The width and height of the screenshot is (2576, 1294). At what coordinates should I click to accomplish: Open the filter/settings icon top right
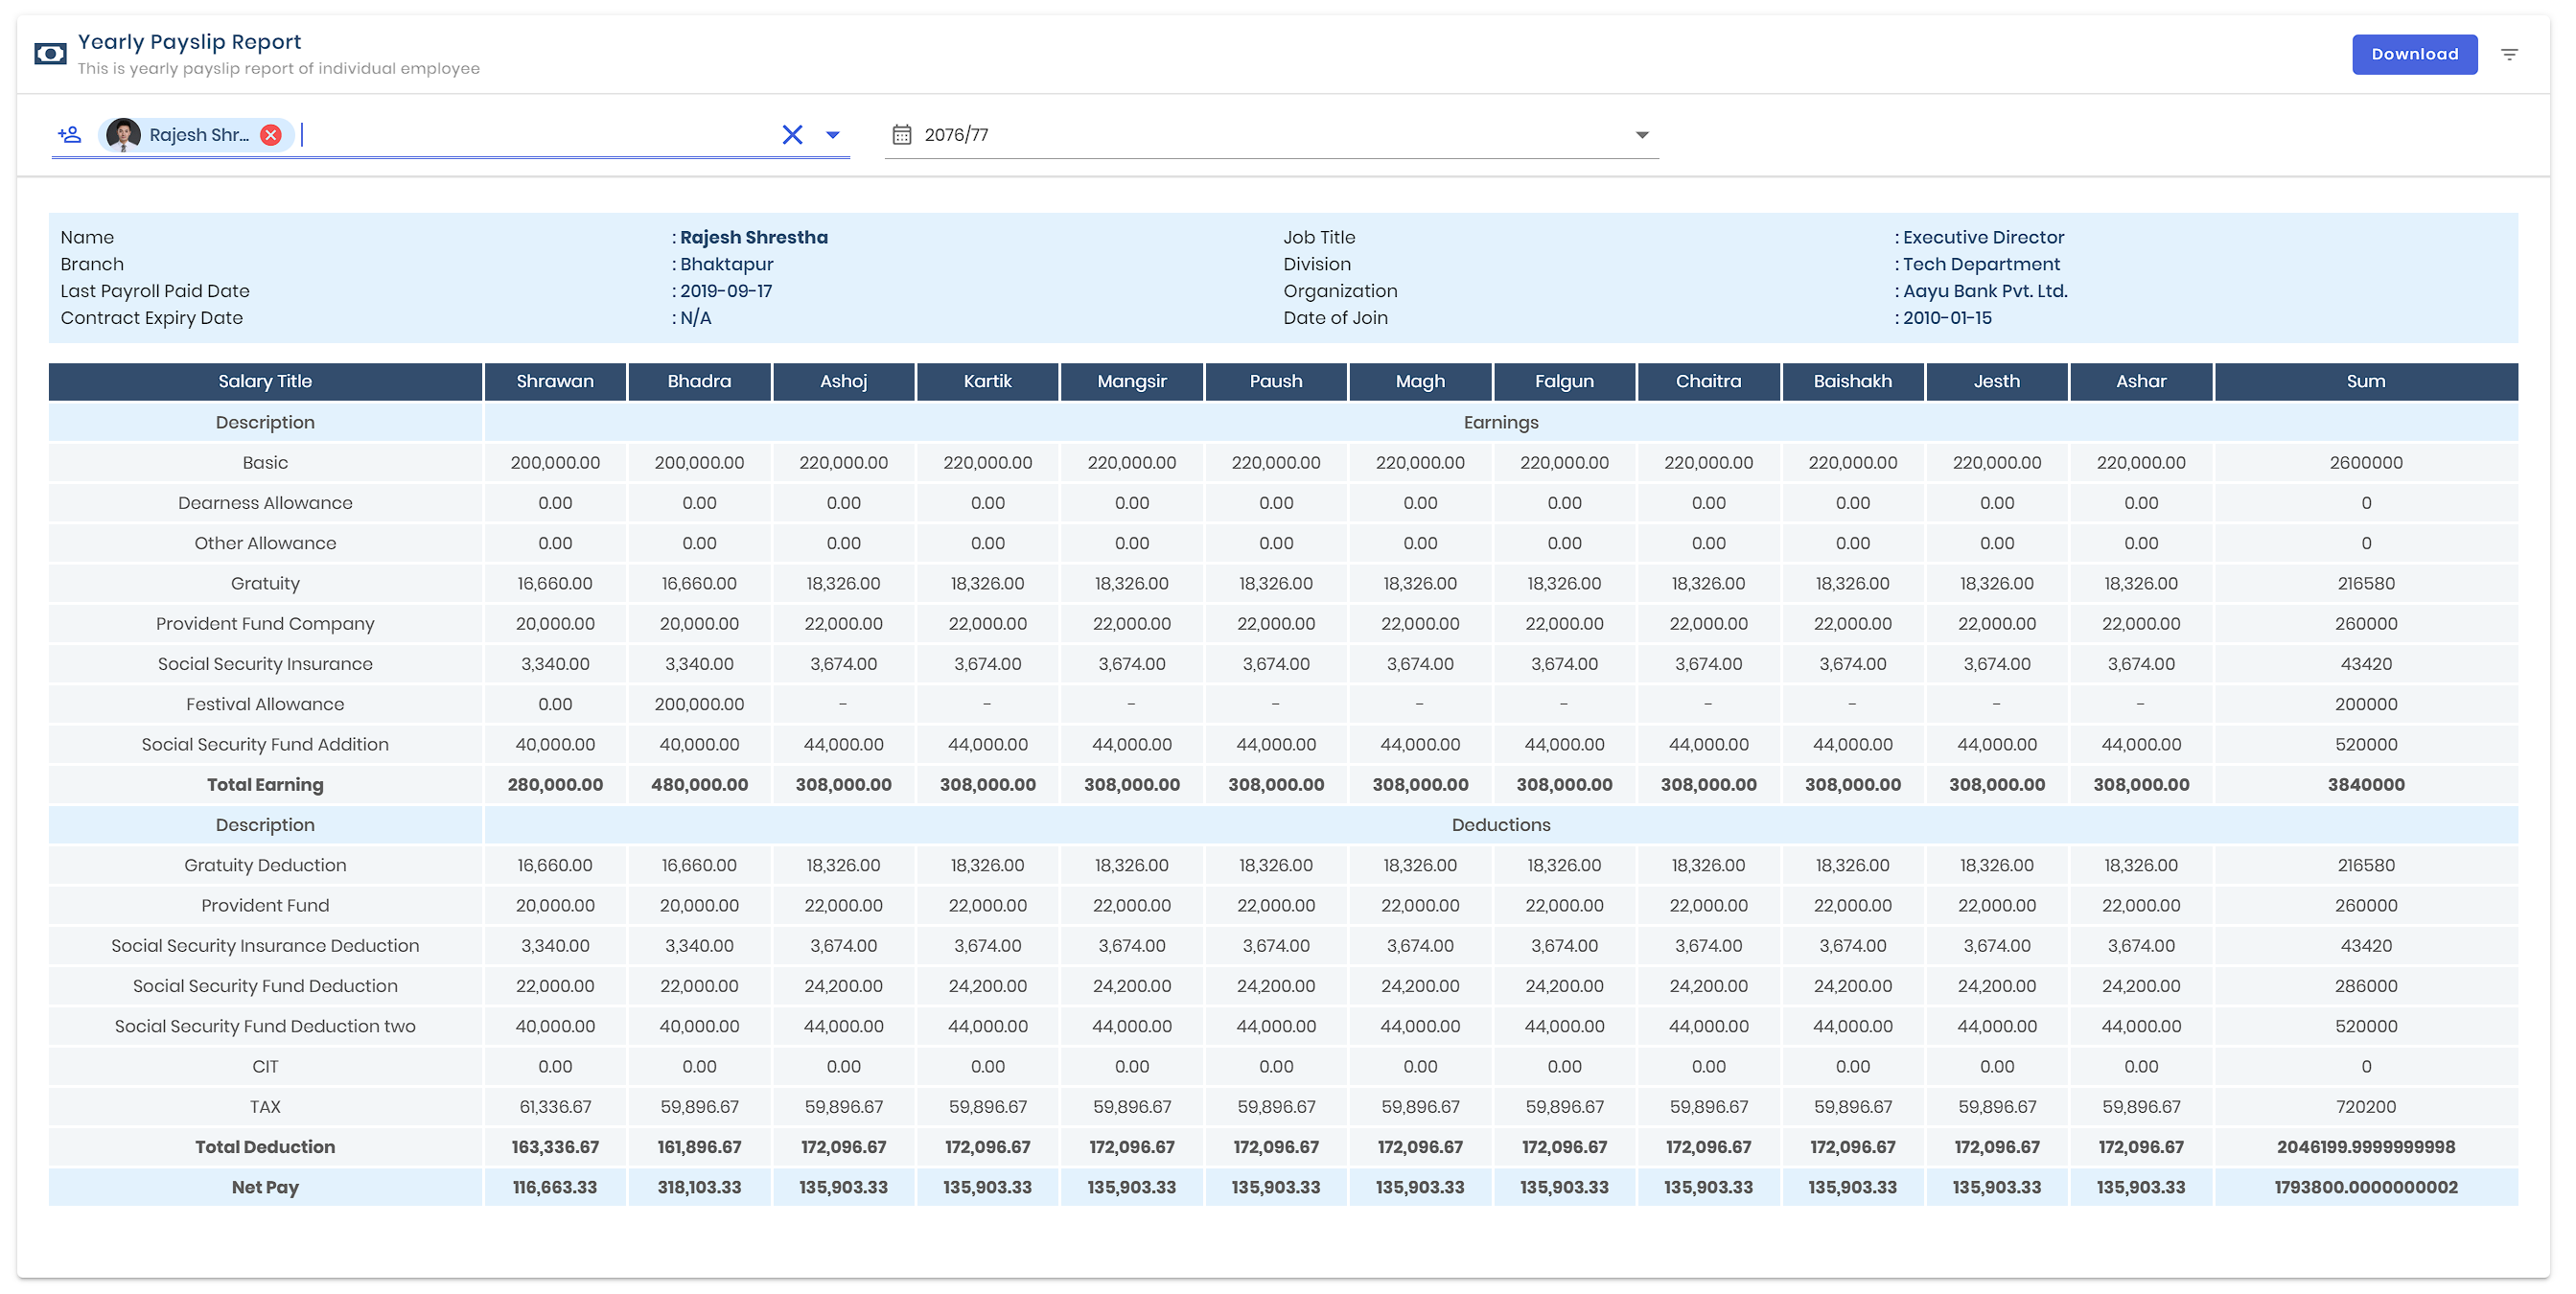click(x=2510, y=55)
